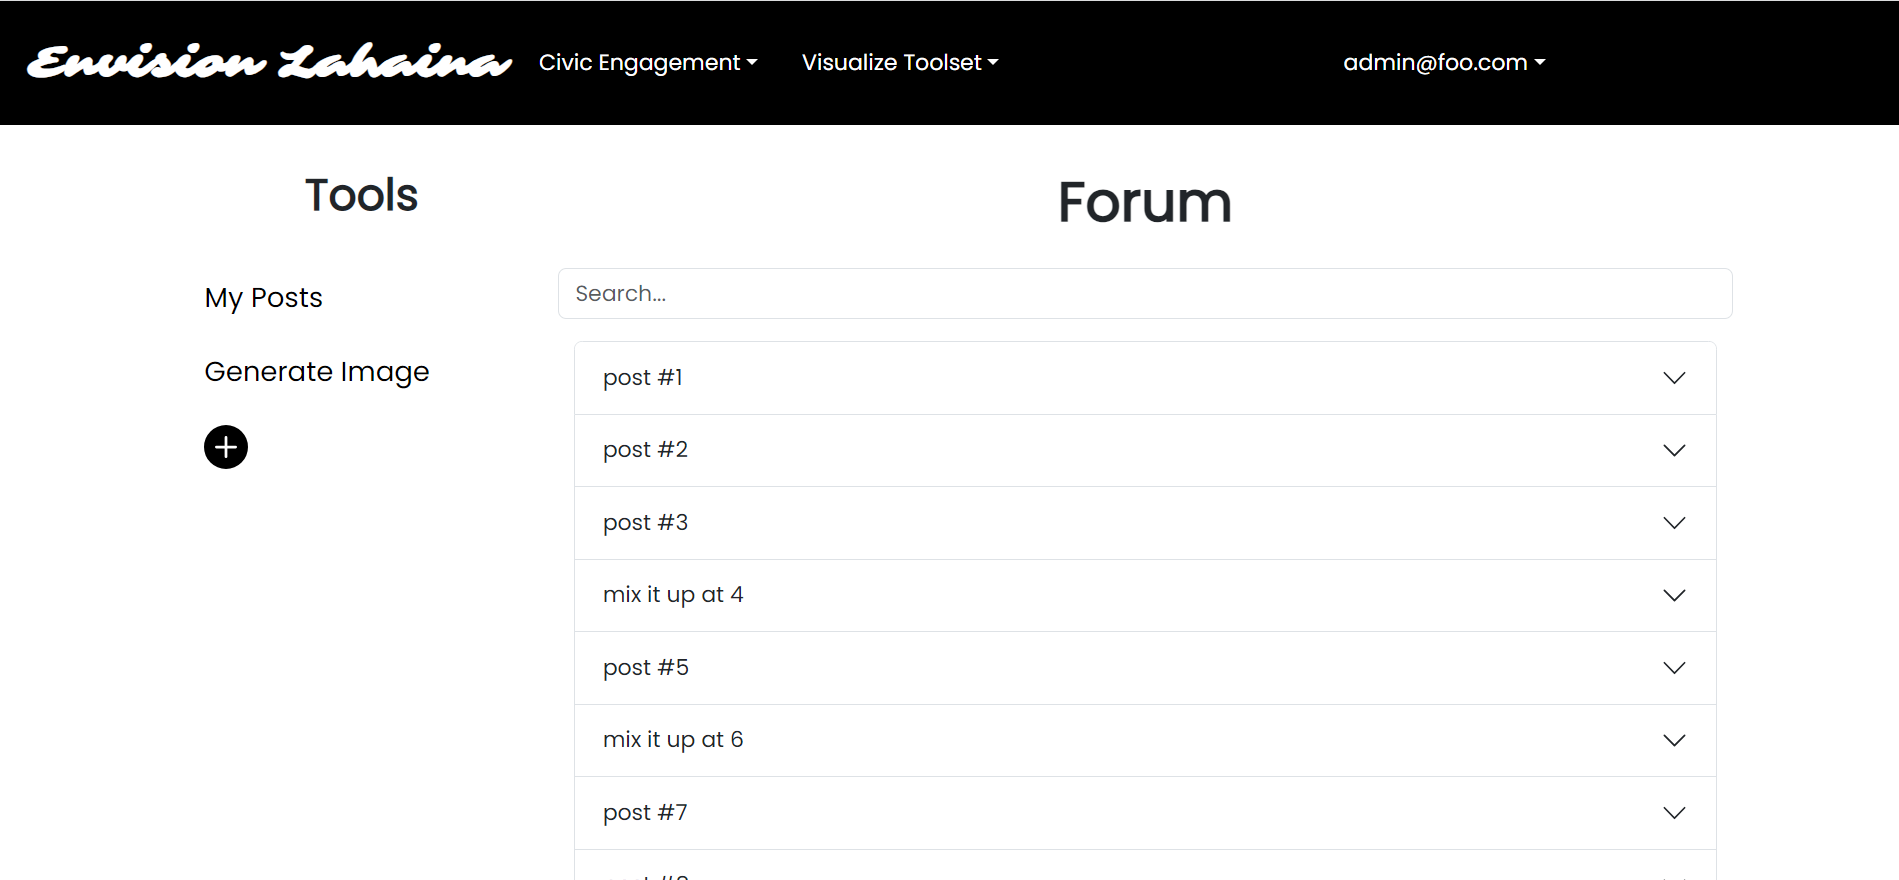Expand the post #2 chevron
The image size is (1899, 880).
pyautogui.click(x=1674, y=450)
